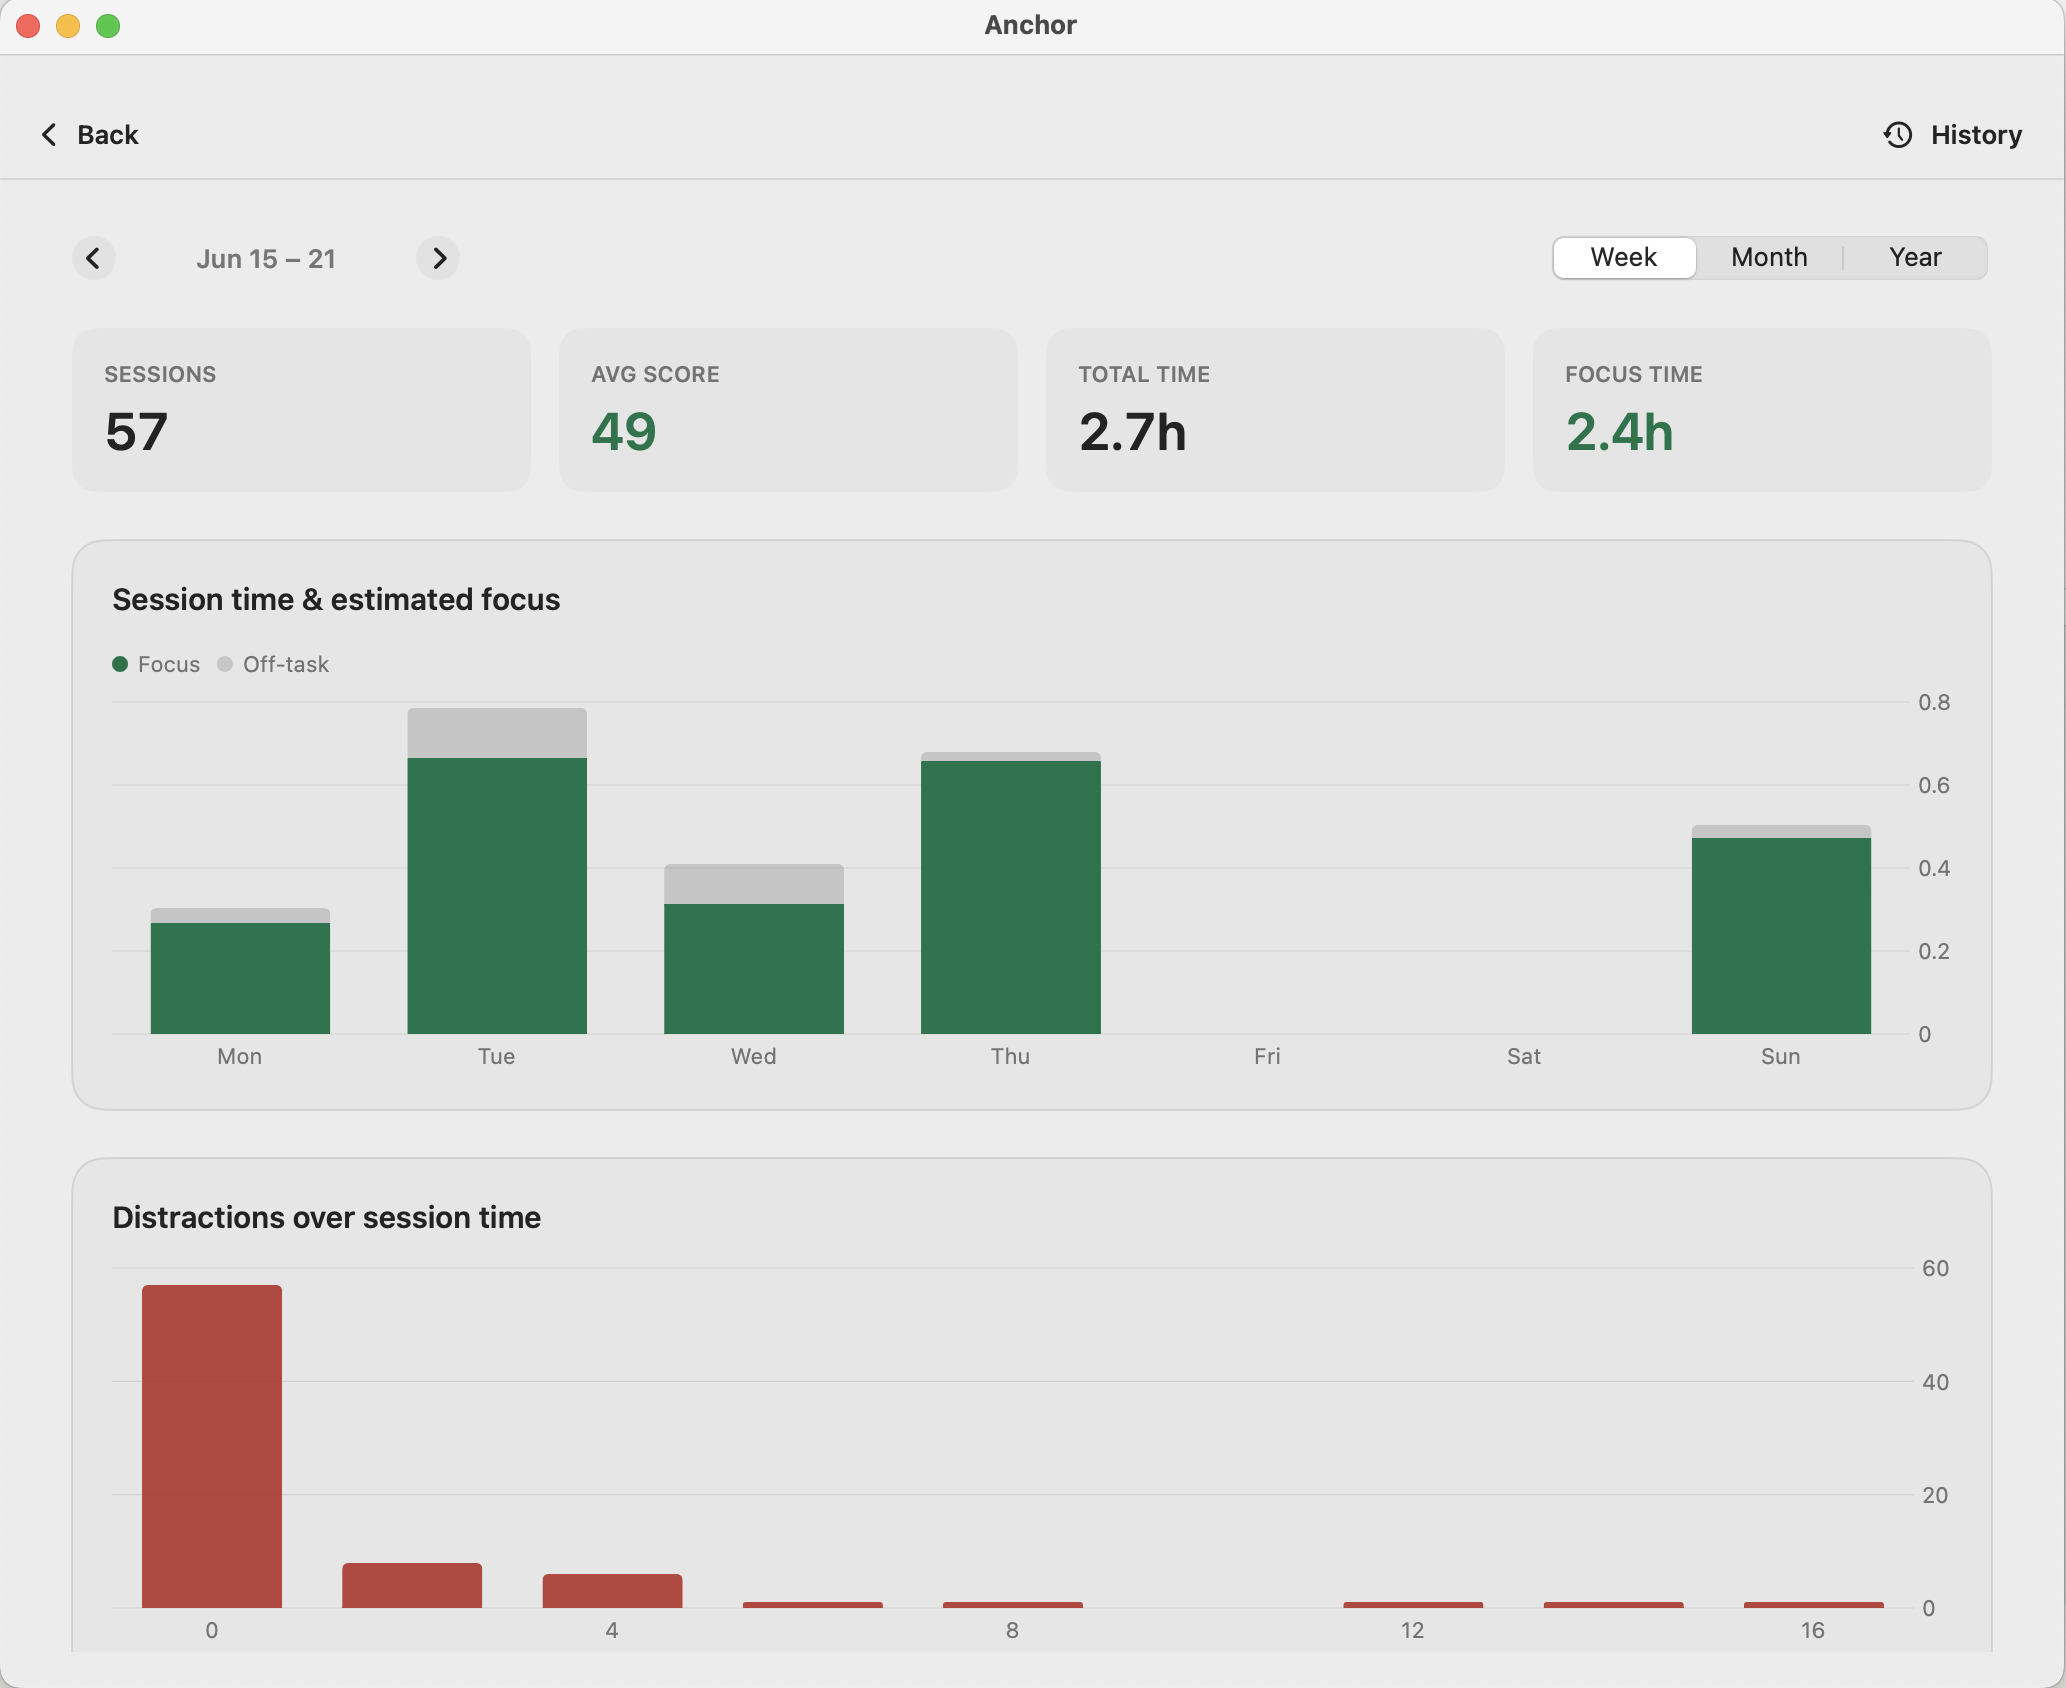Switch to the Year tab
2066x1688 pixels.
click(x=1915, y=258)
